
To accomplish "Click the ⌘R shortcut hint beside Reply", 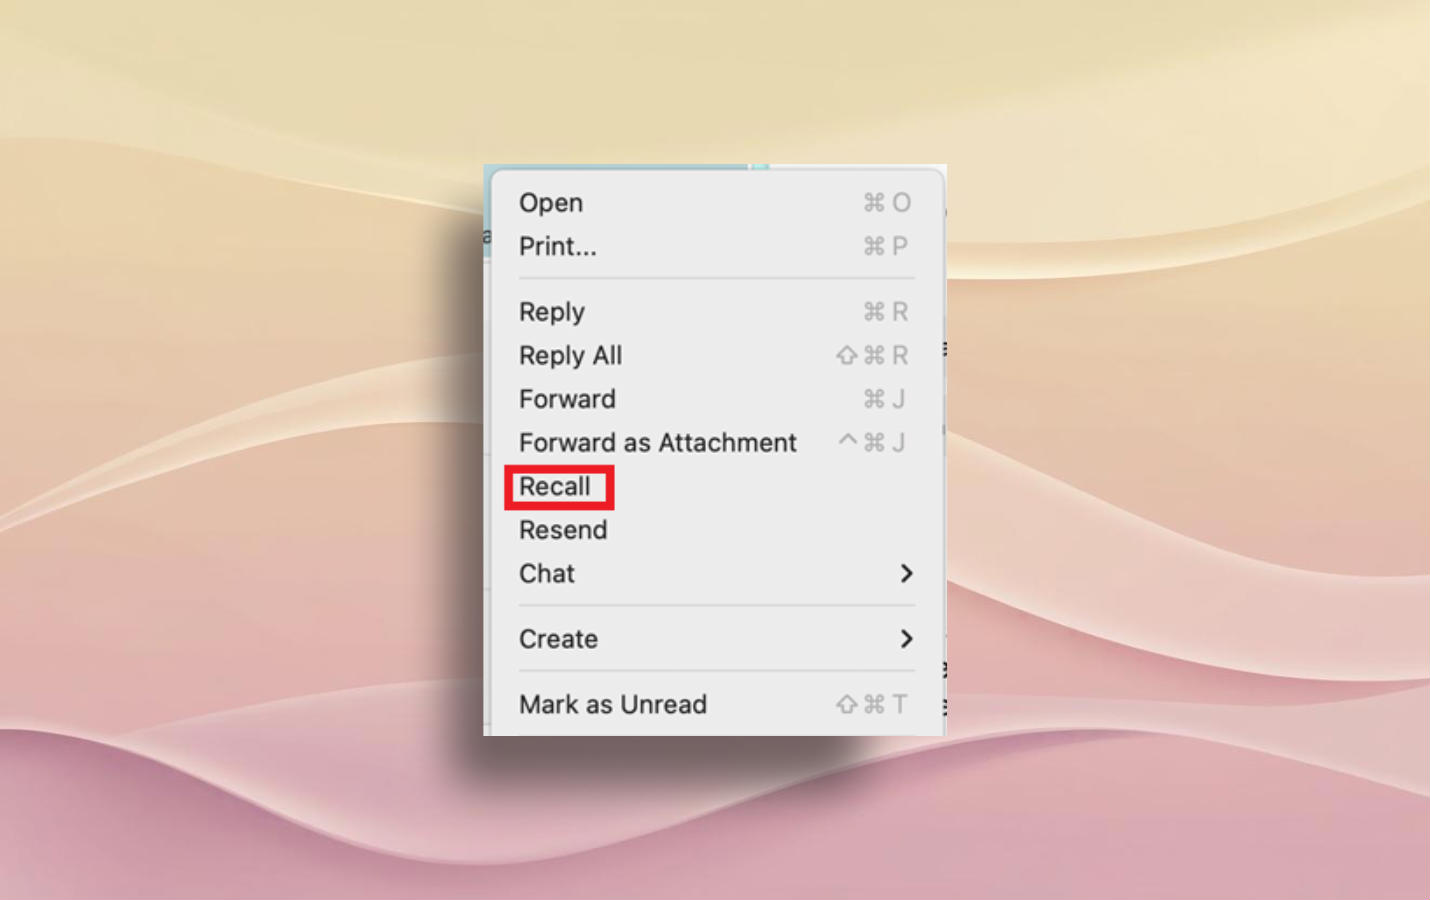I will tap(886, 312).
